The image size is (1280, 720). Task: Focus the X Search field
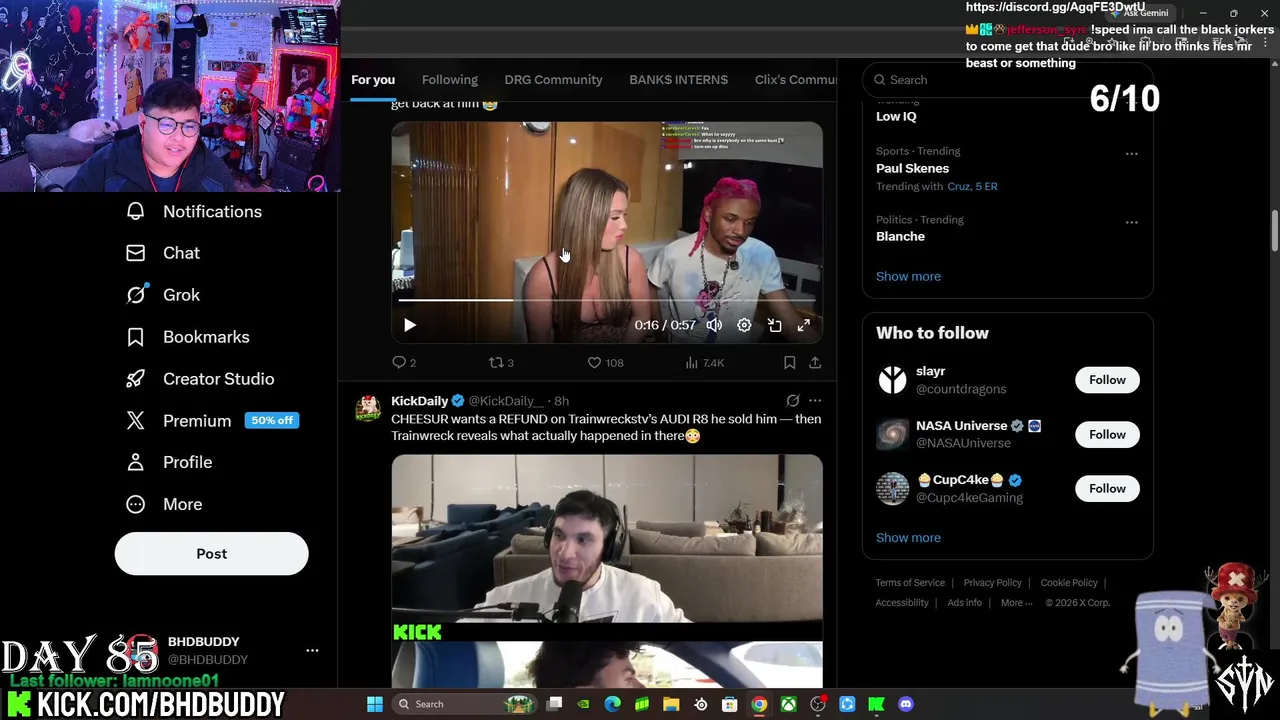(1008, 80)
